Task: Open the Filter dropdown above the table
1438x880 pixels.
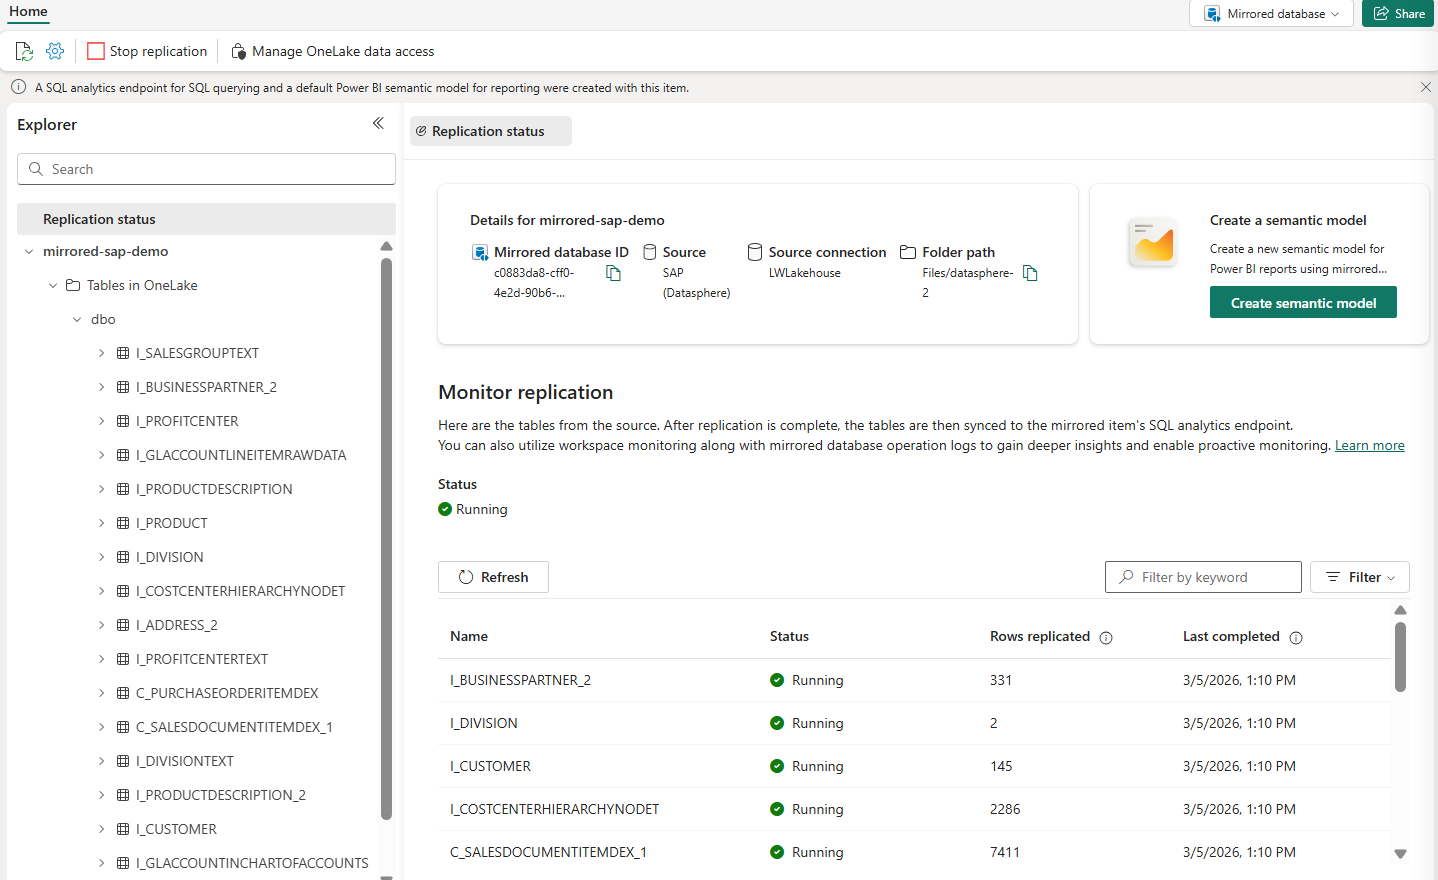Action: [x=1359, y=576]
